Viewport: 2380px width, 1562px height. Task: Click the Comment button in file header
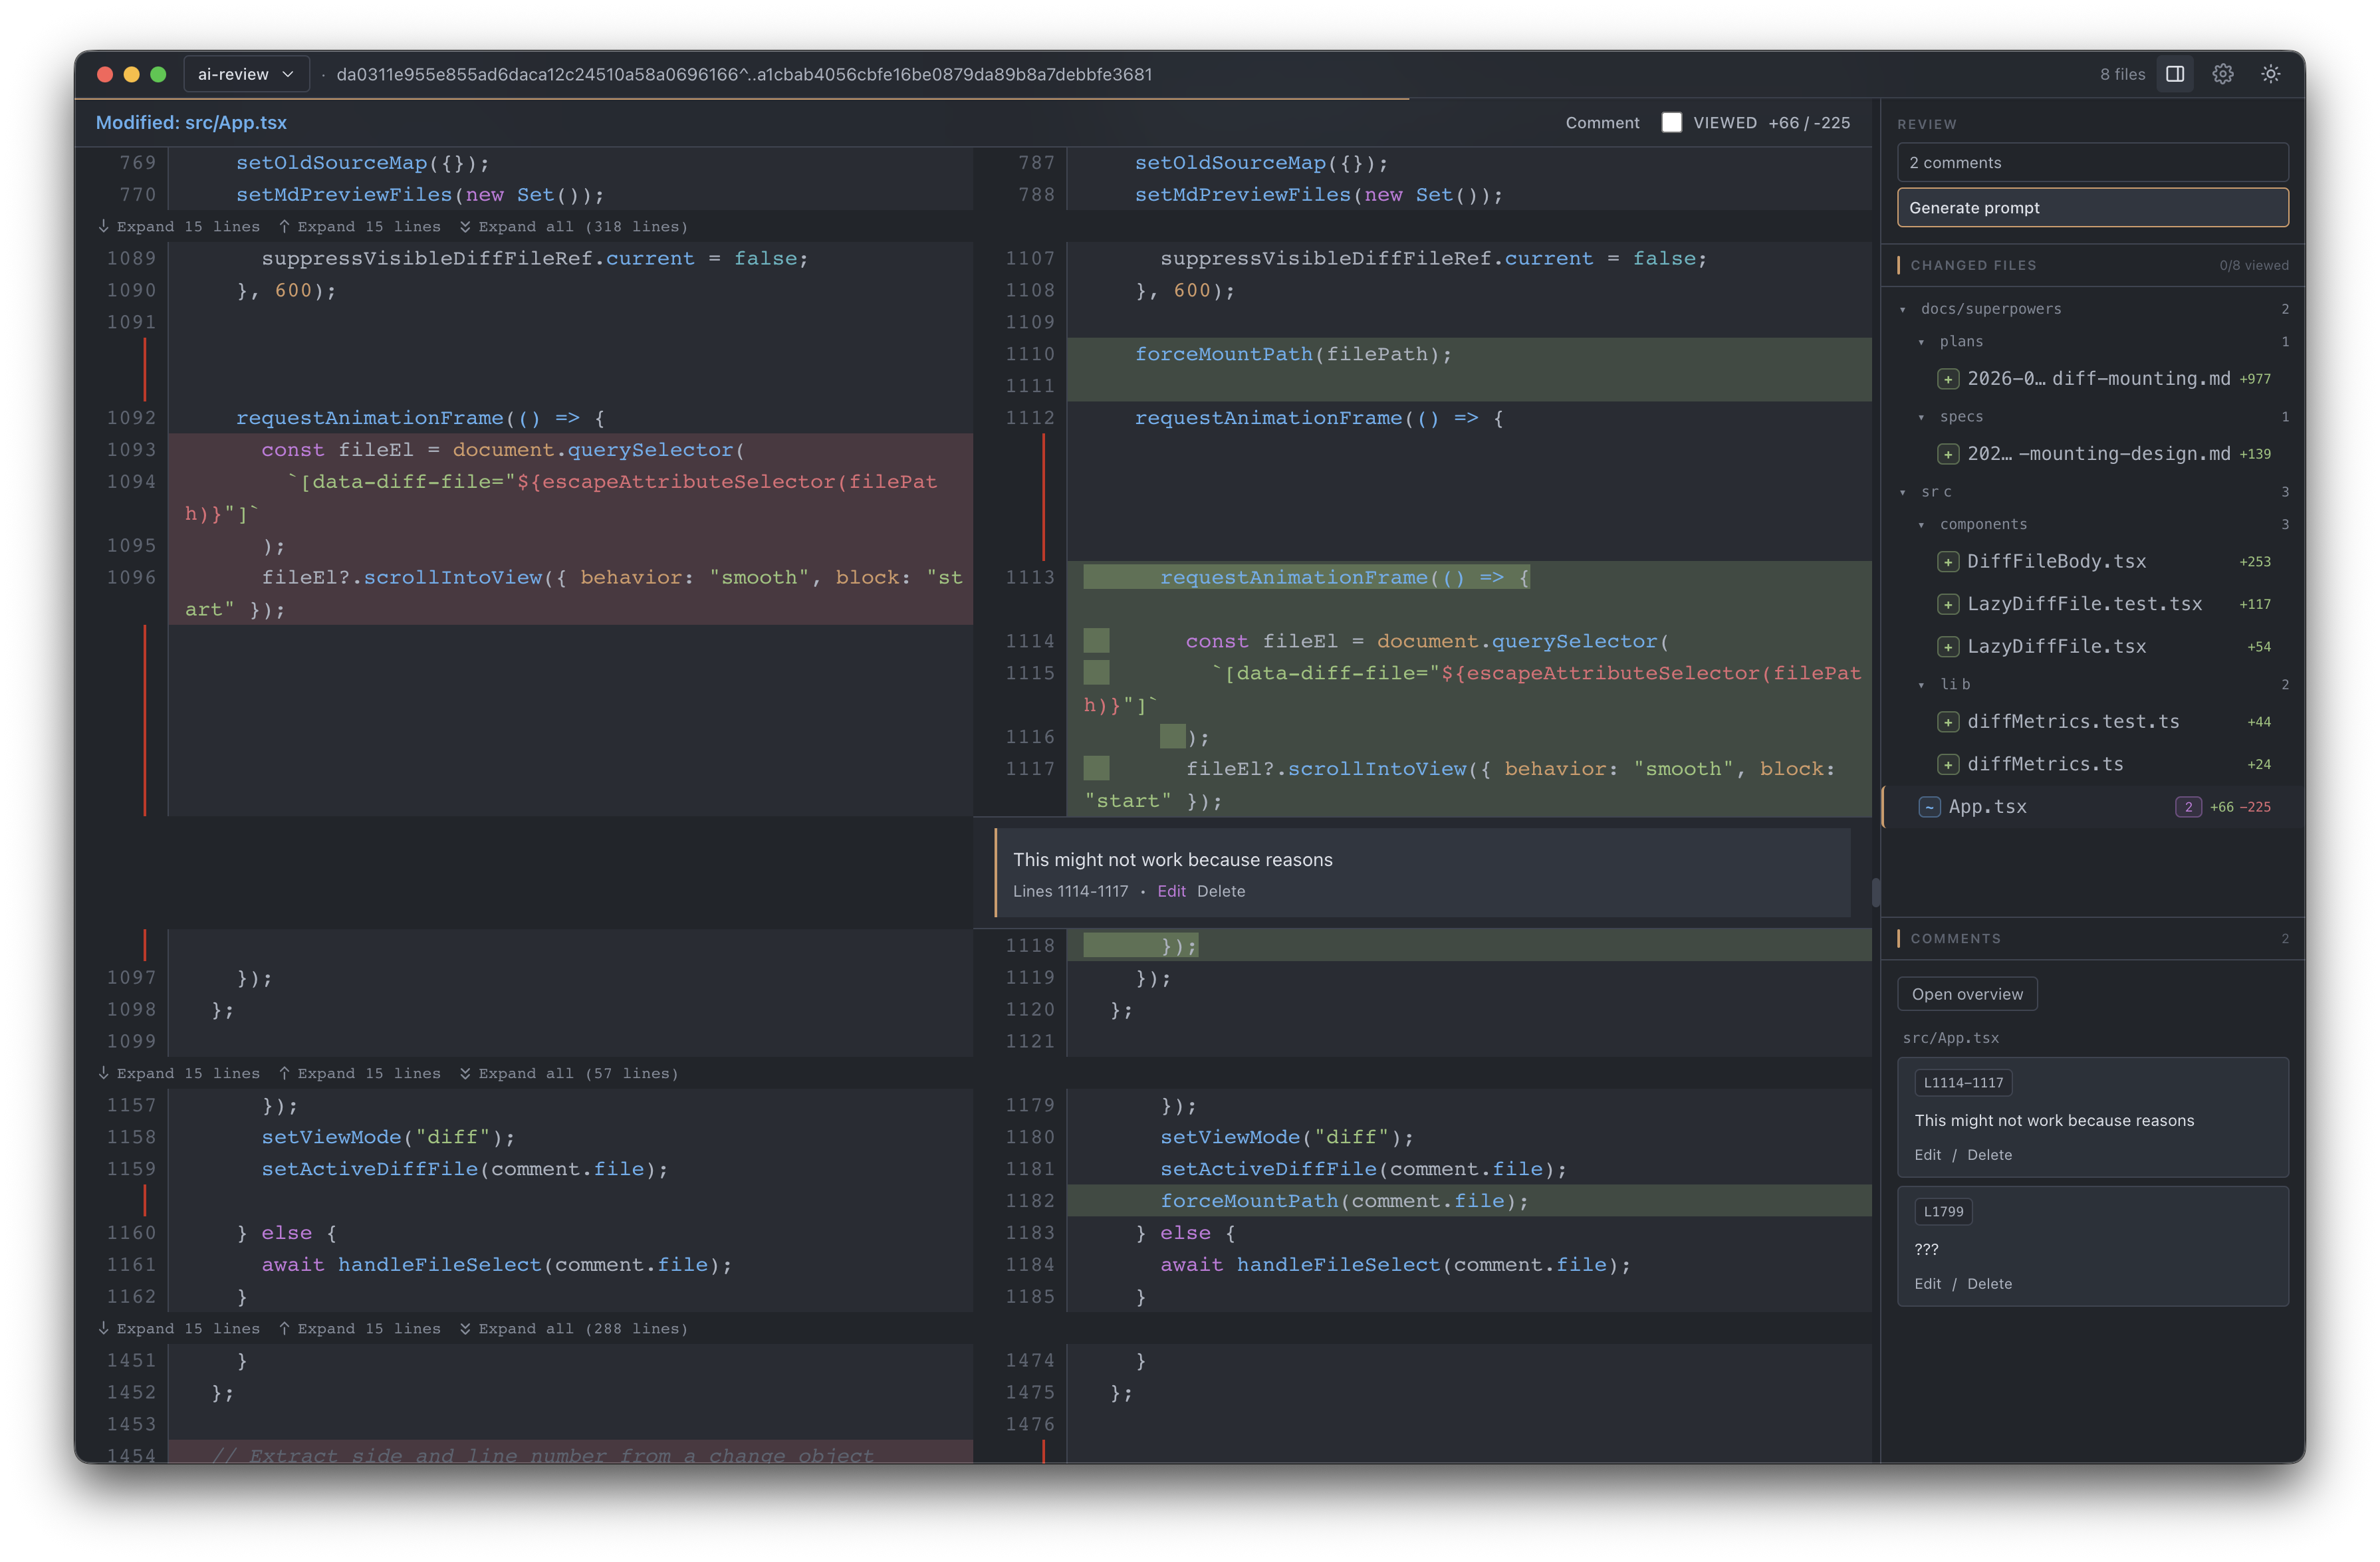pyautogui.click(x=1602, y=123)
